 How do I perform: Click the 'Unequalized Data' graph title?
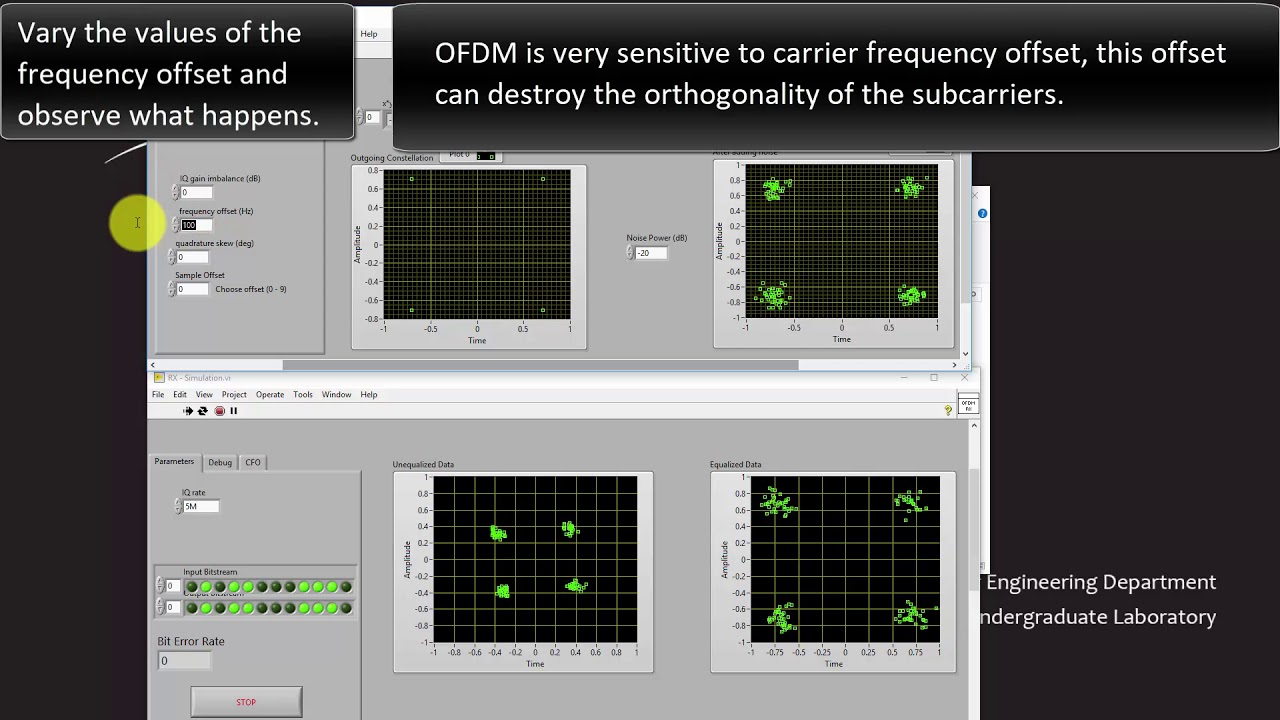point(423,464)
